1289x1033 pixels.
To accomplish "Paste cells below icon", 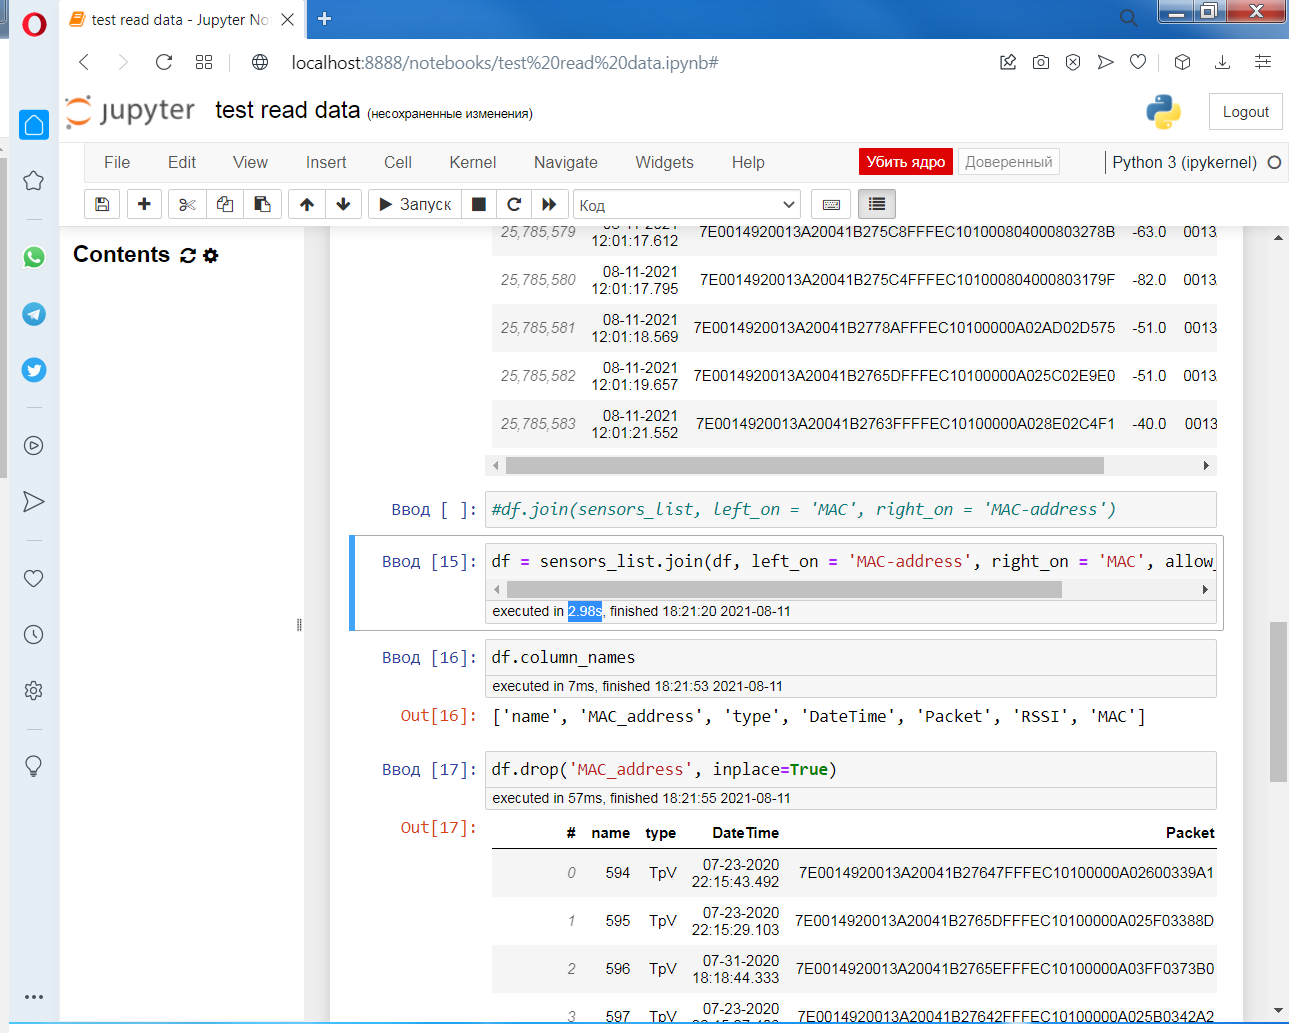I will coord(262,204).
